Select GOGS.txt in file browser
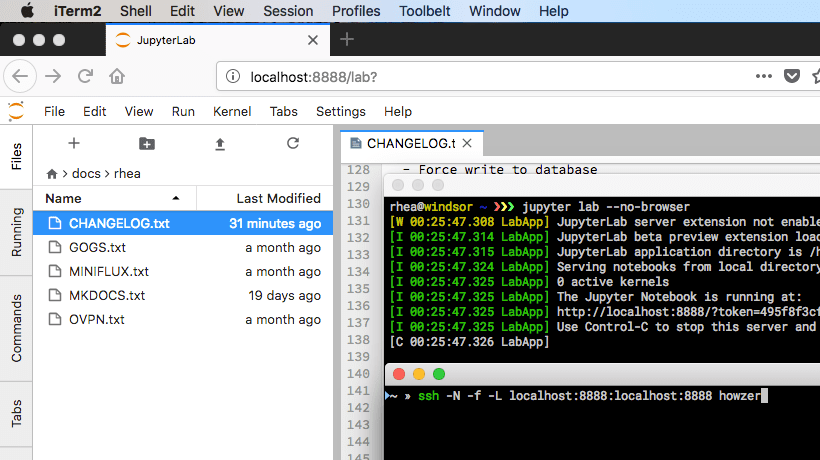 [x=183, y=247]
